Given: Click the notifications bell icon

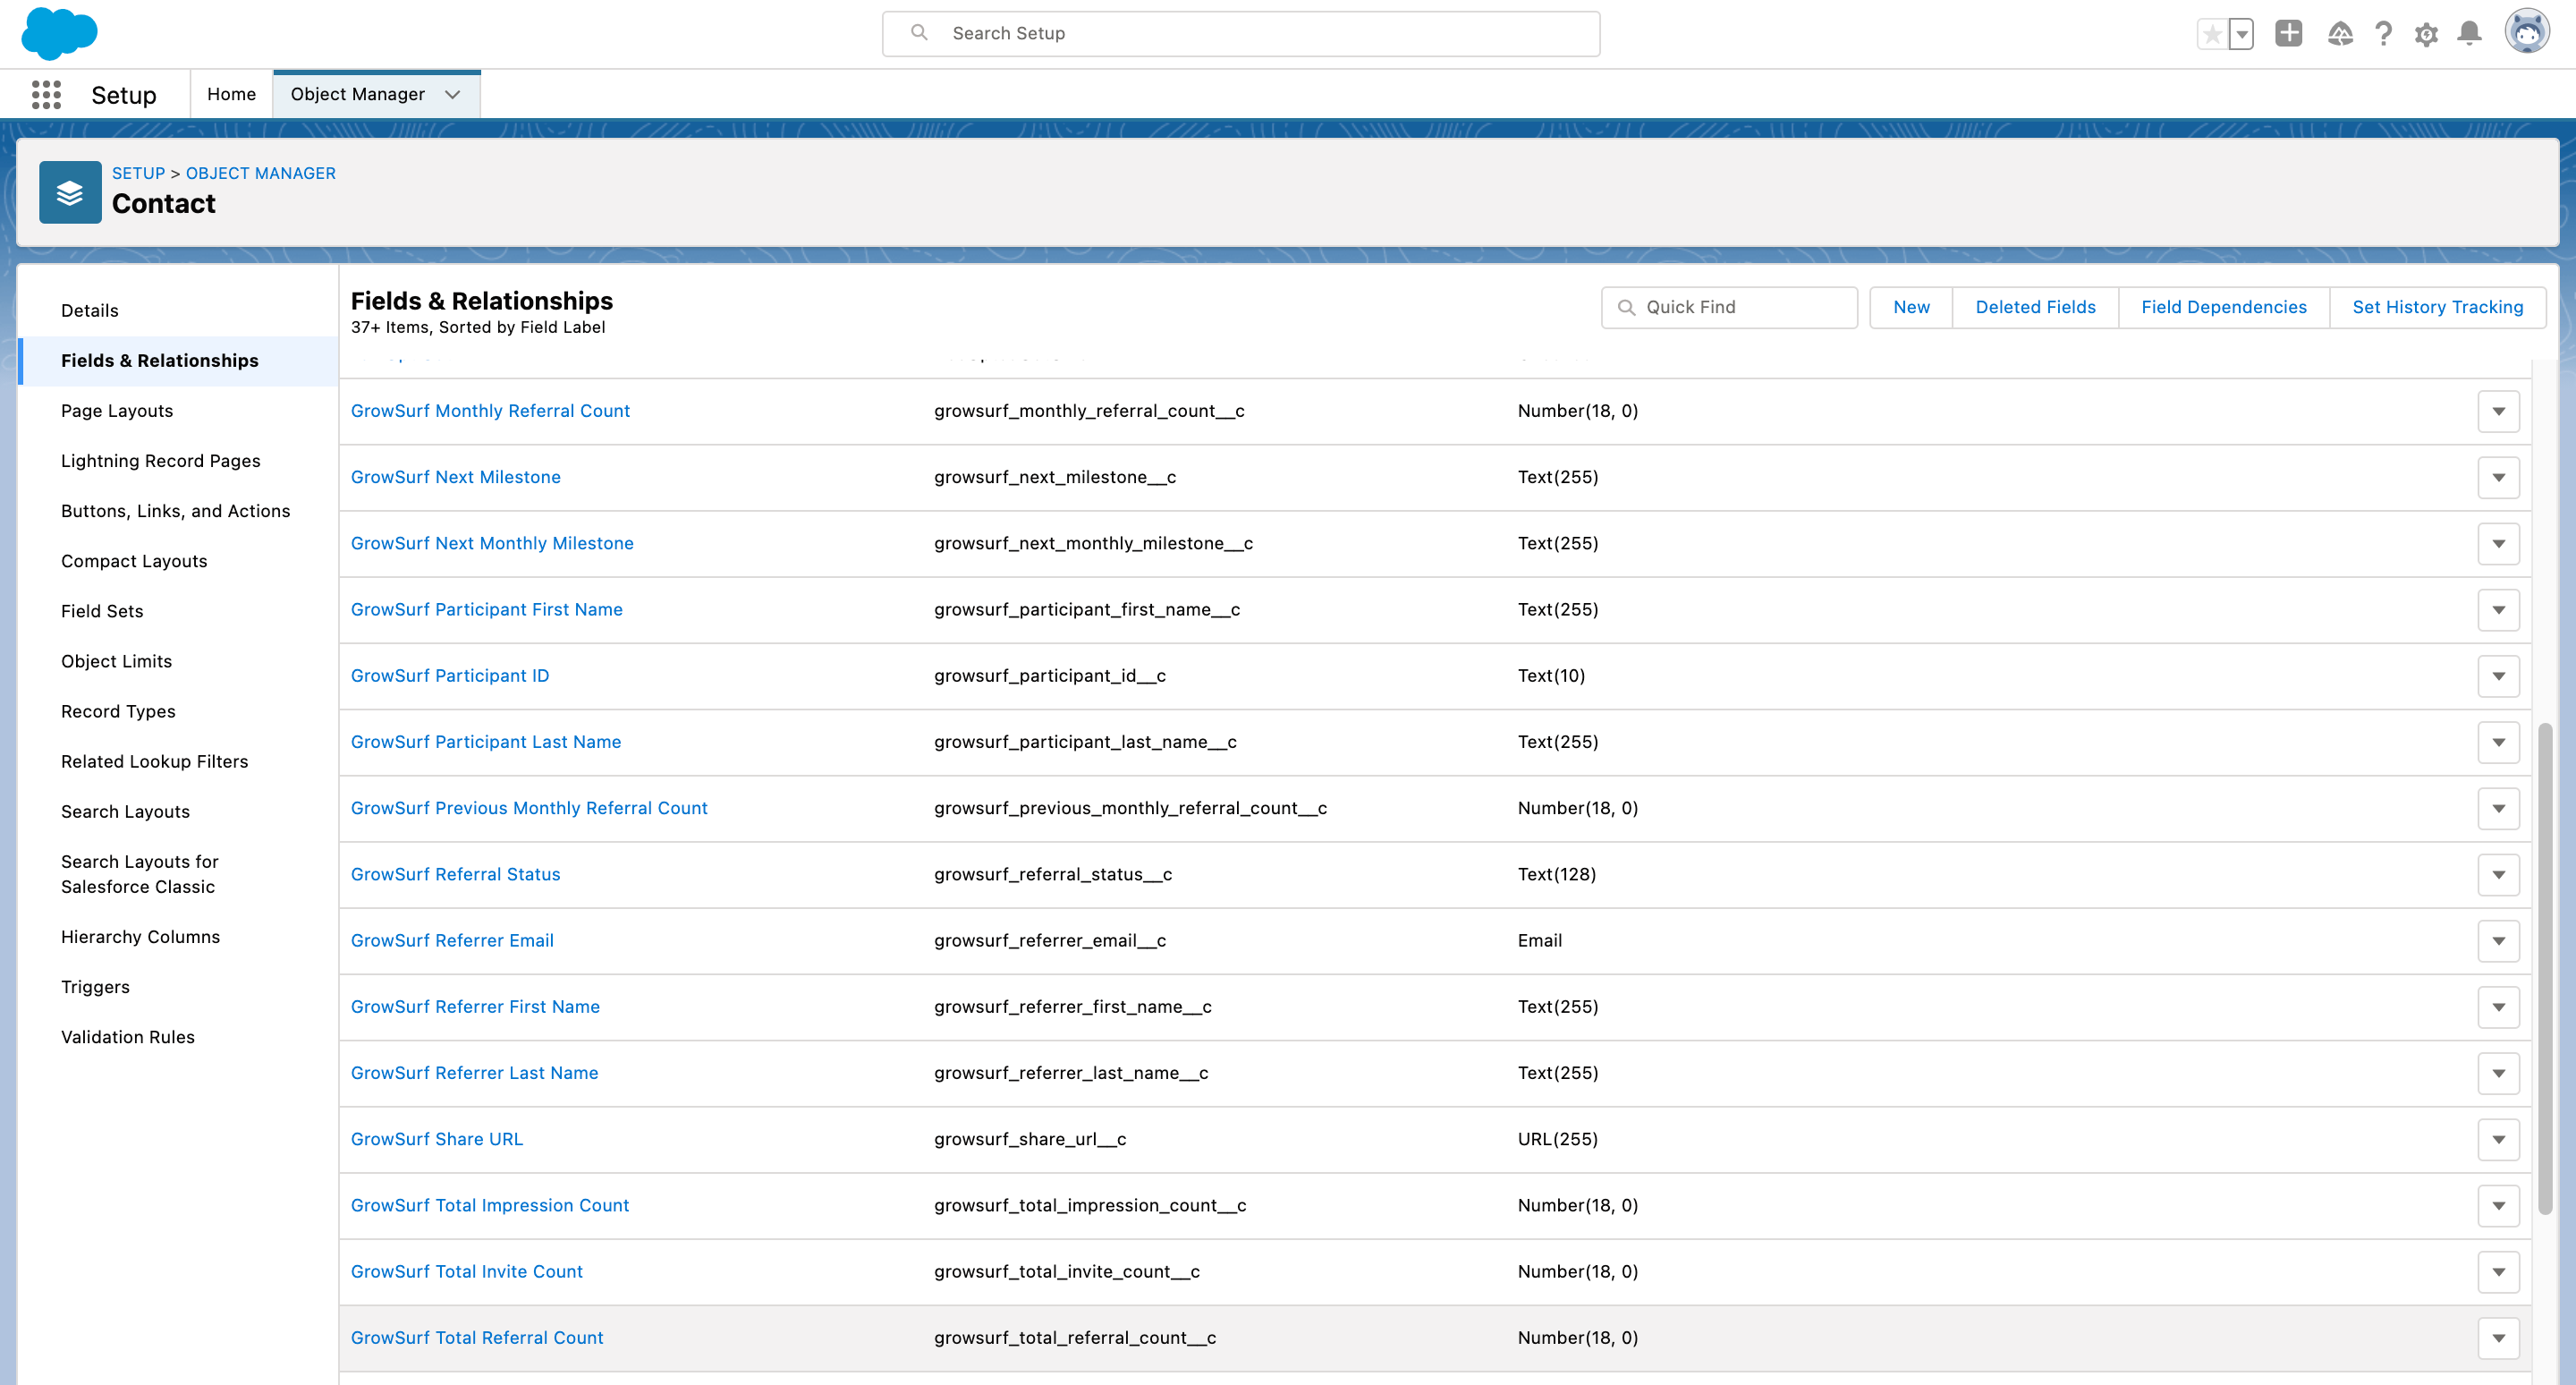Looking at the screenshot, I should point(2469,33).
